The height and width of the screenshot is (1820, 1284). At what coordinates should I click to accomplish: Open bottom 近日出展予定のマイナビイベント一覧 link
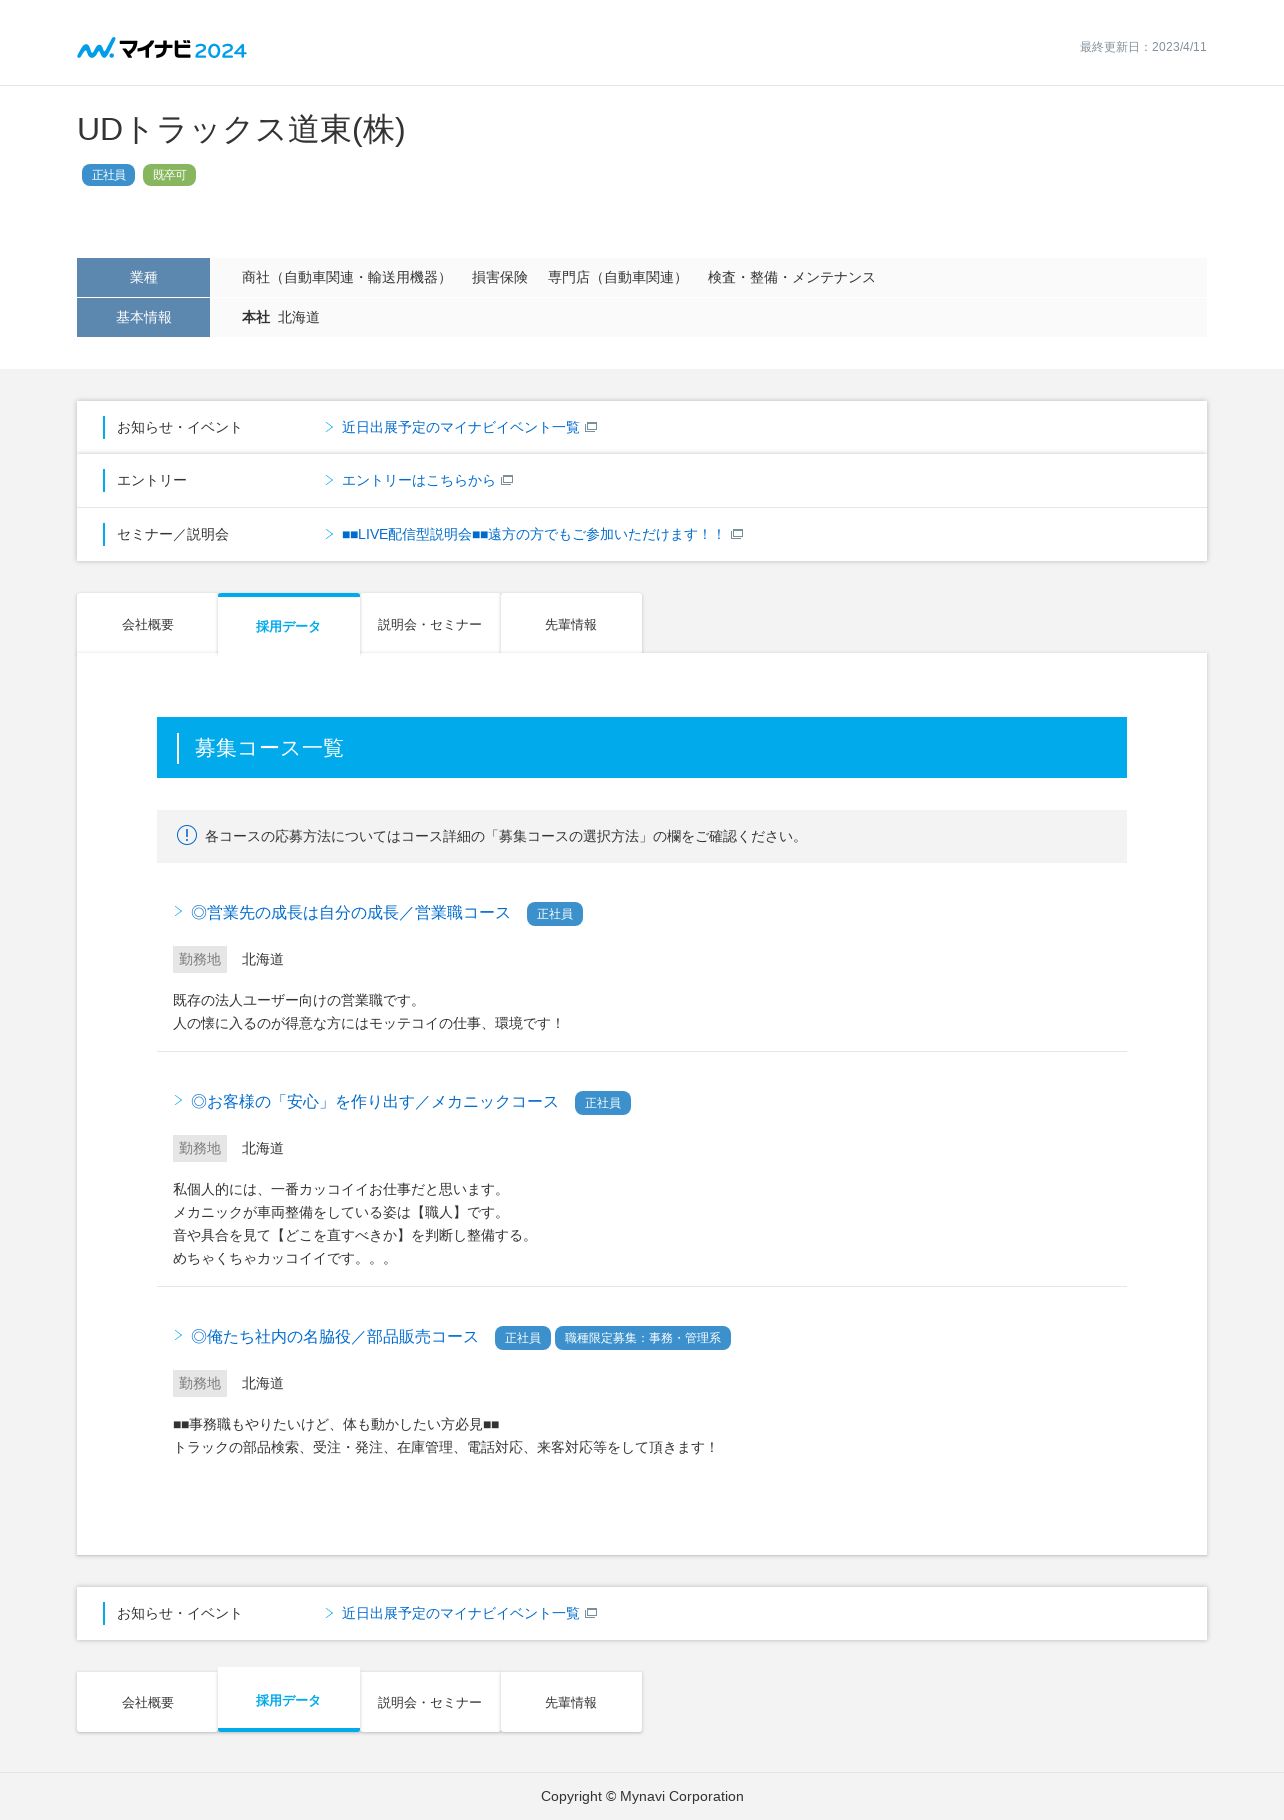460,1613
